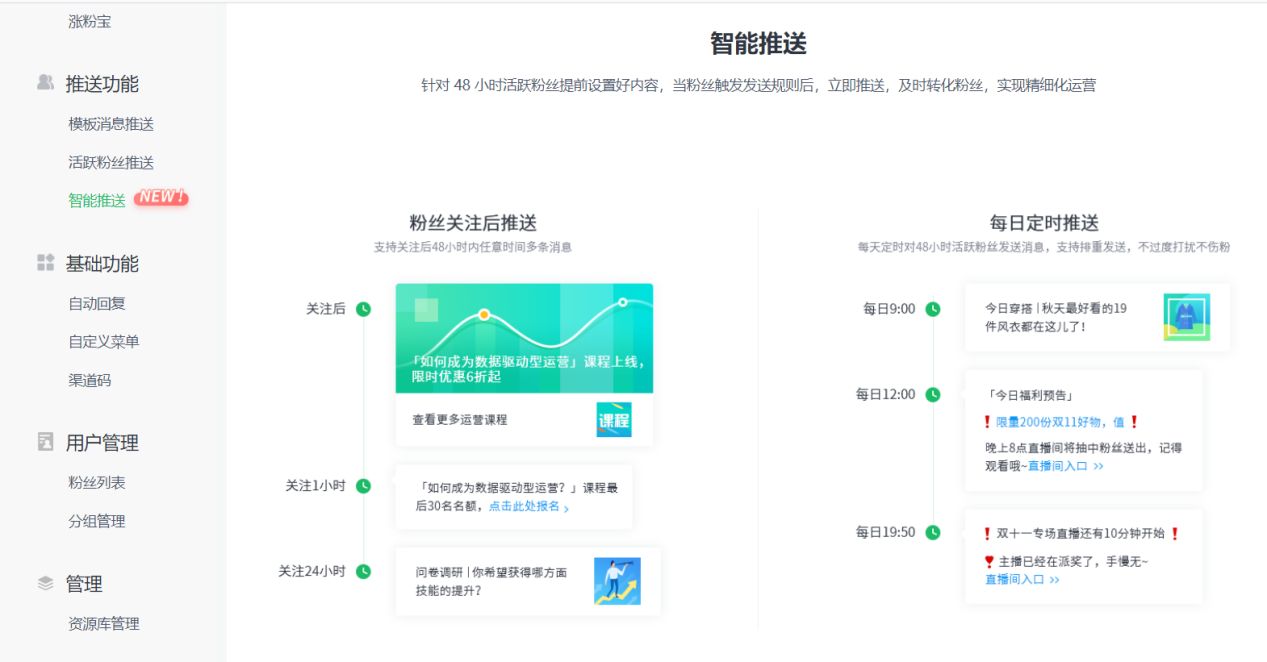Click the clock icon next to 每日9:00

(x=933, y=309)
